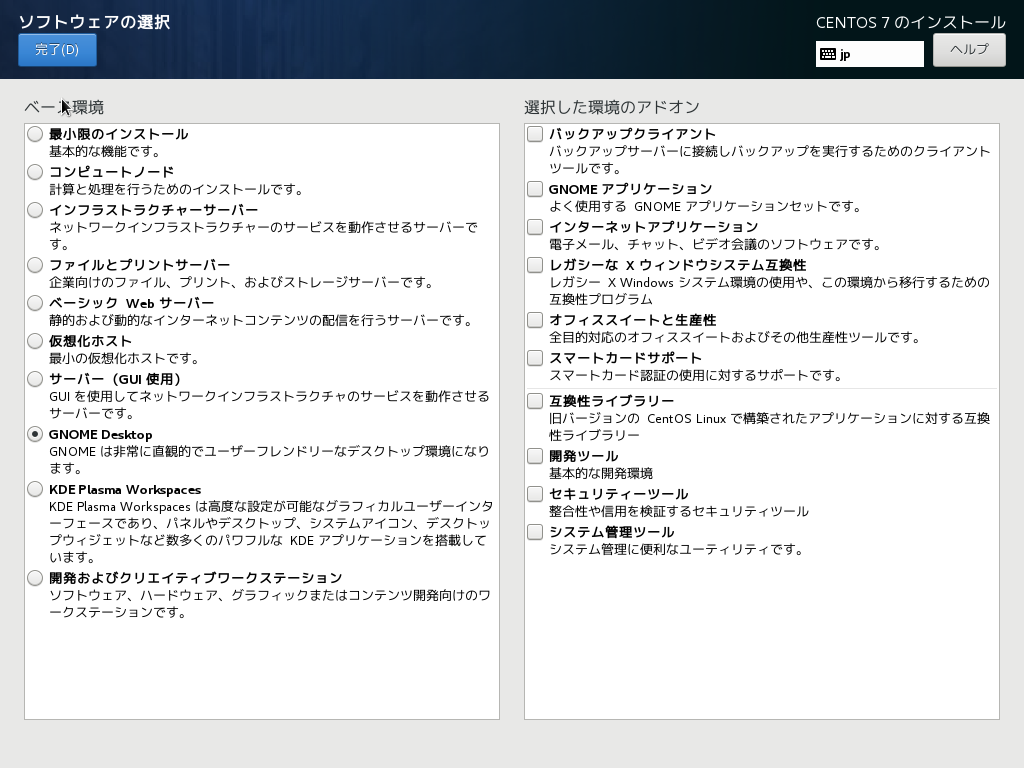Click the text システム管理に便利なユーティリティです。
Screen dimensions: 1024x768
coord(677,549)
